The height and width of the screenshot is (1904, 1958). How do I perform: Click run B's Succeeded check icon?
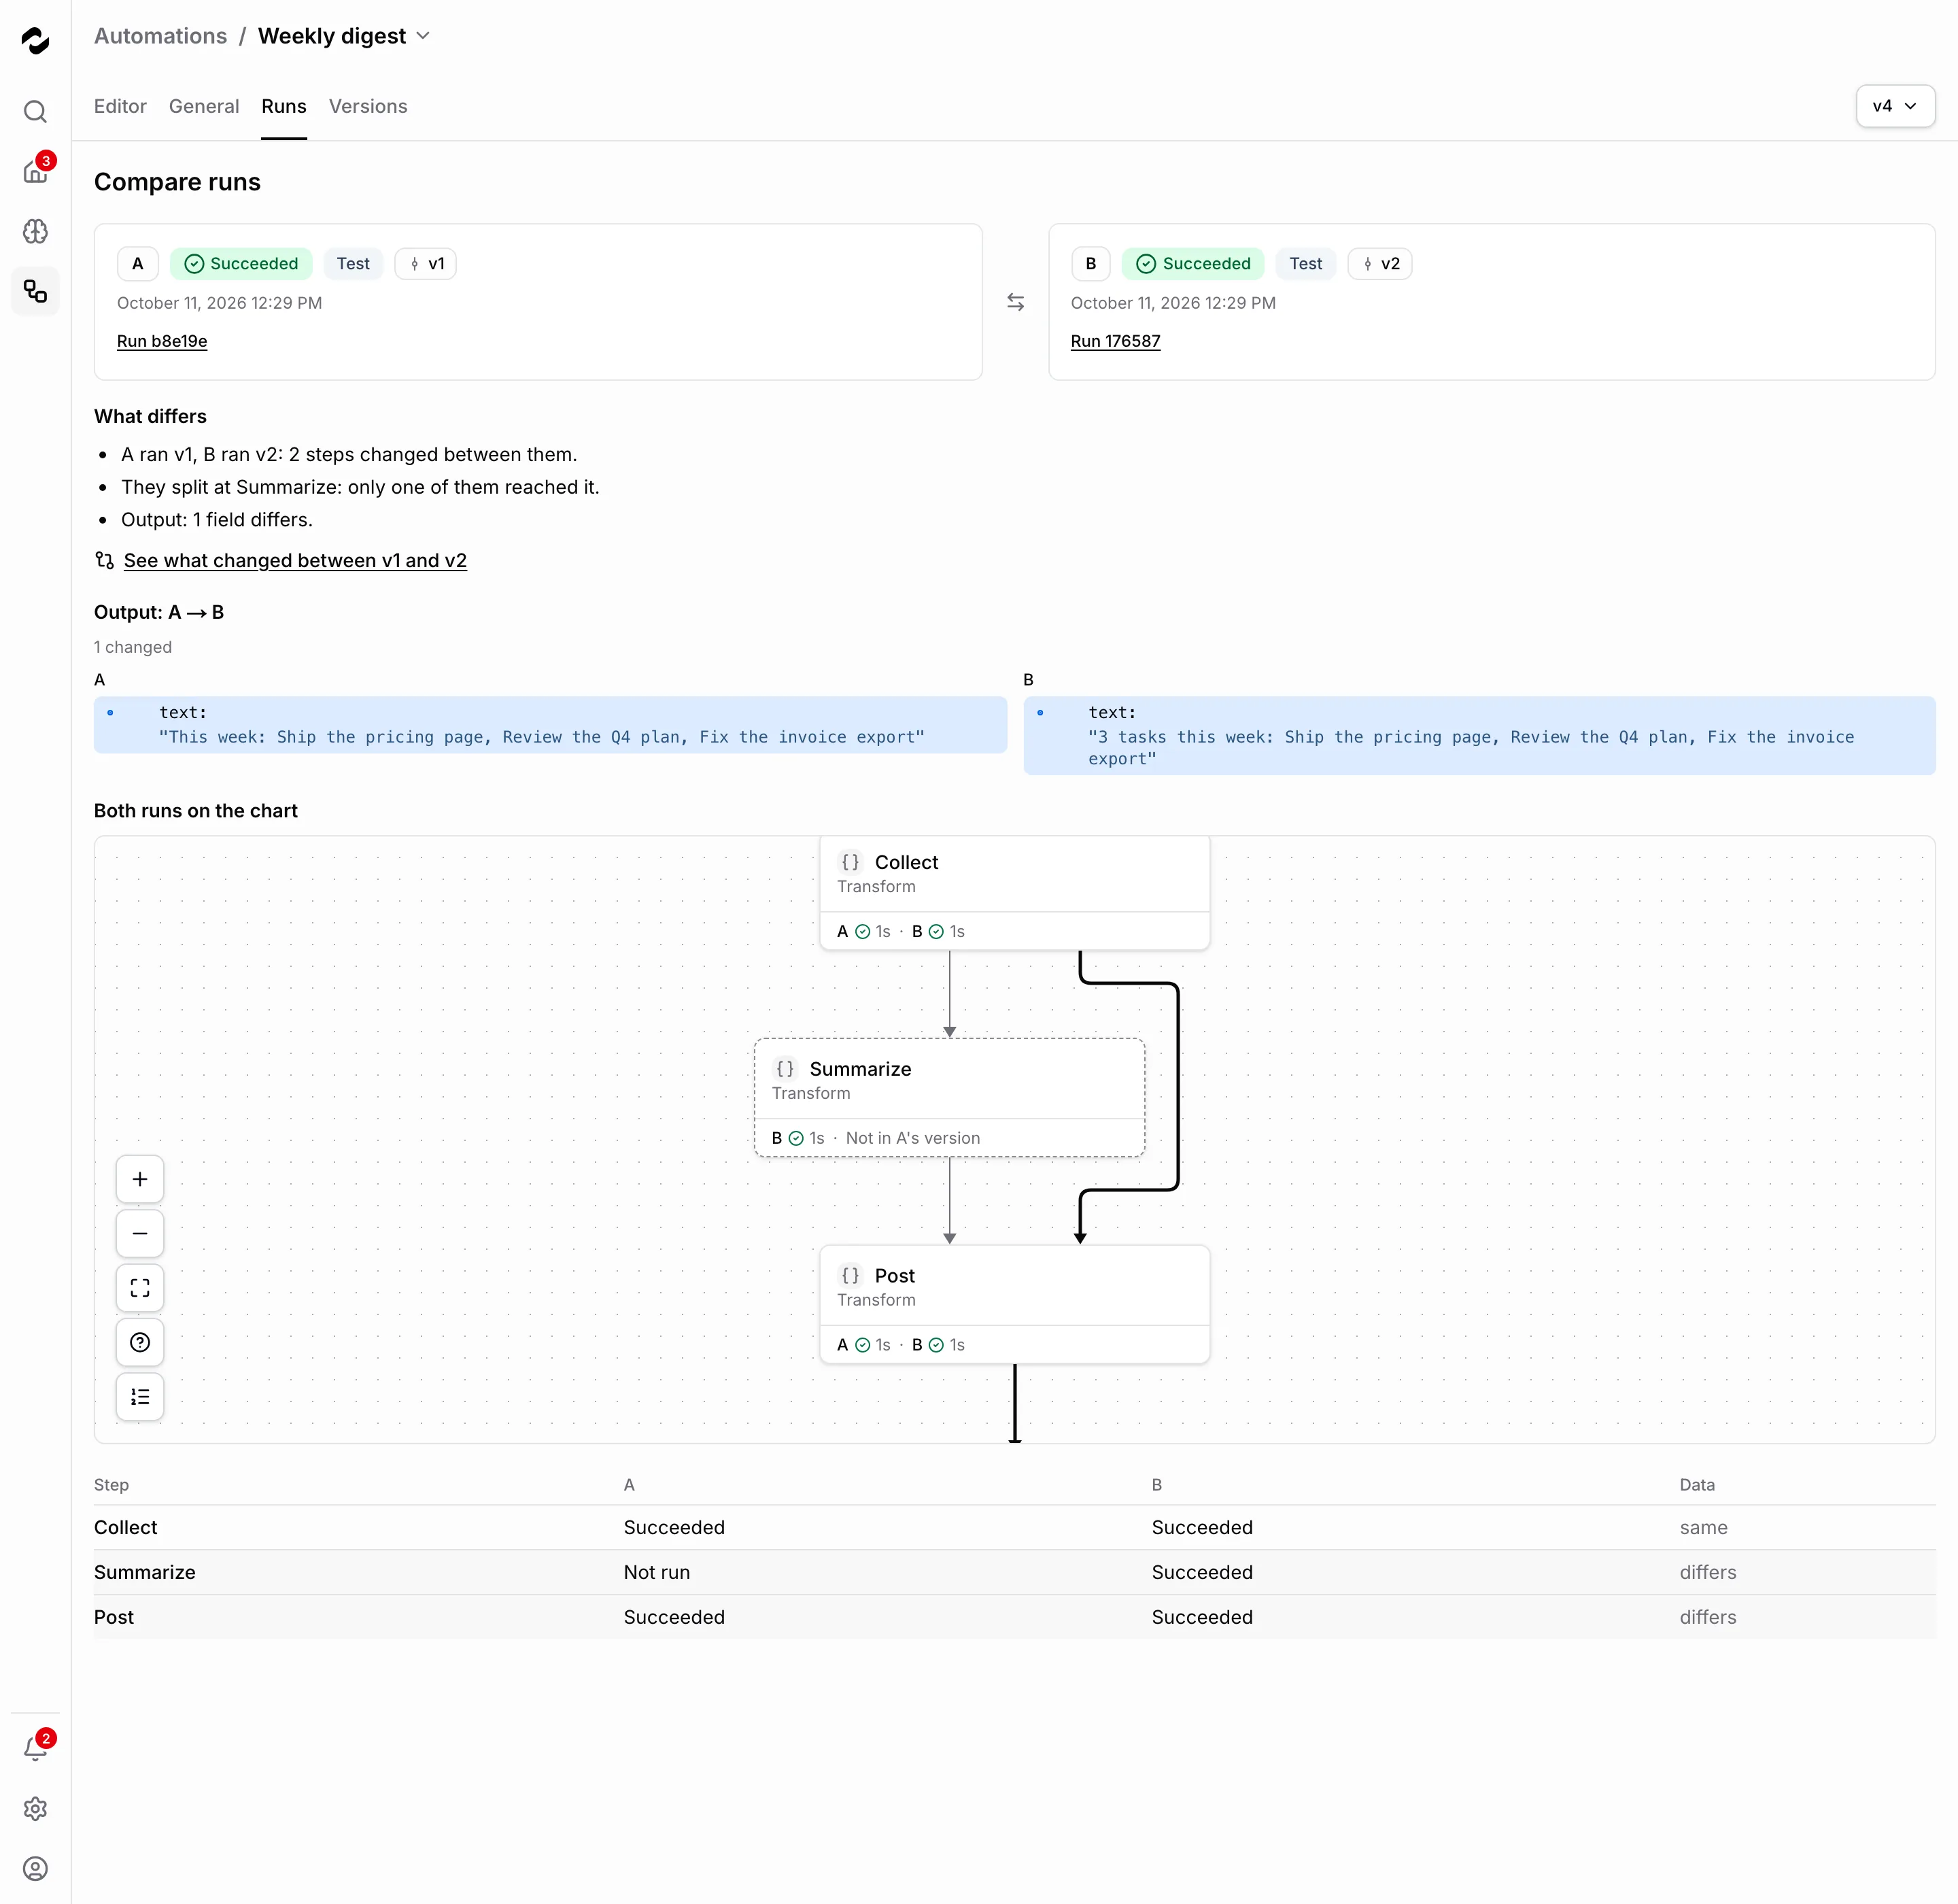click(1146, 264)
